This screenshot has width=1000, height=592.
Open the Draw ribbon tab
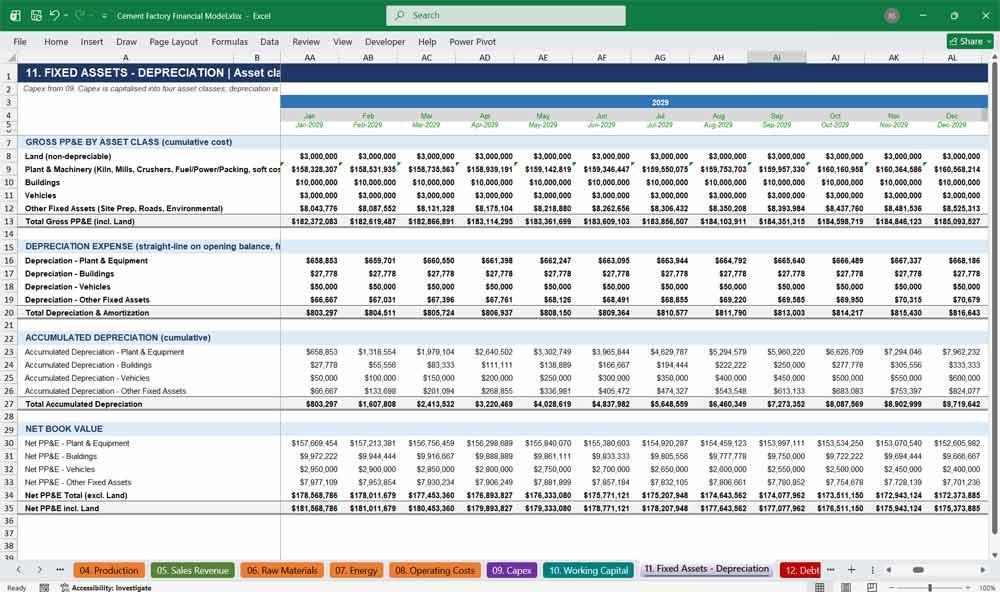tap(126, 41)
